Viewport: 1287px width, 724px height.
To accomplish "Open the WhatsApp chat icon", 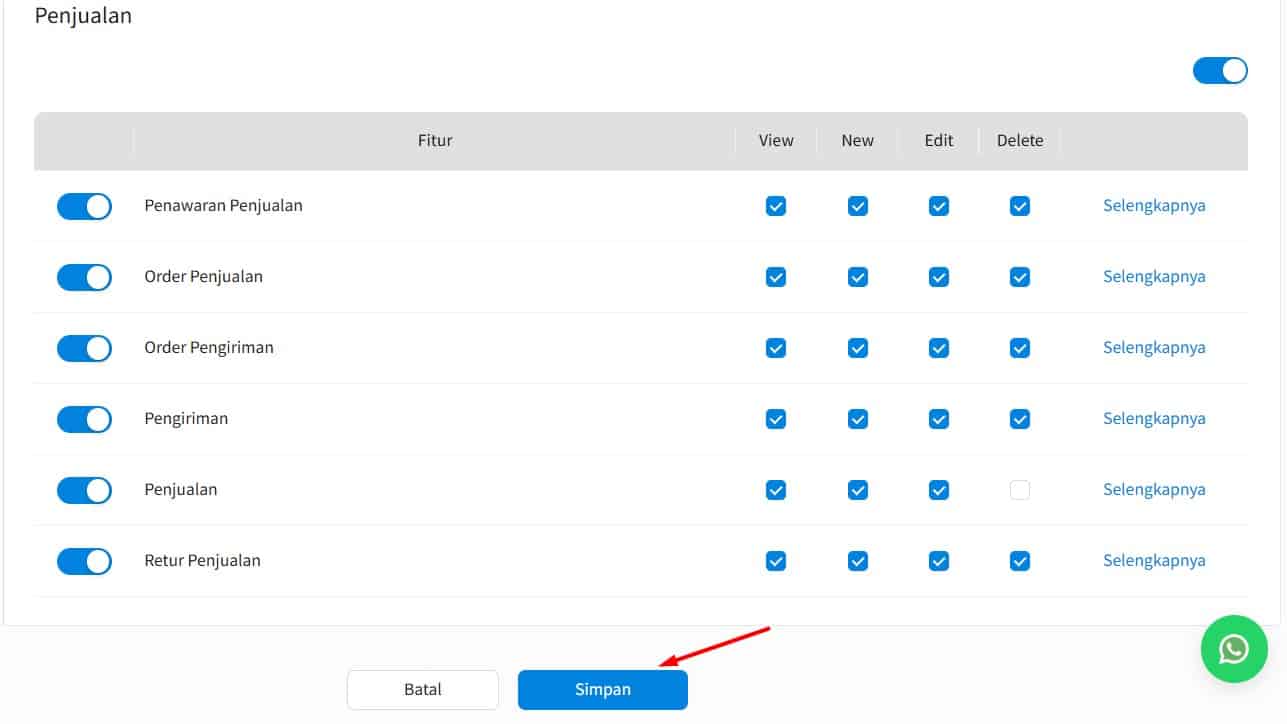I will pos(1234,649).
